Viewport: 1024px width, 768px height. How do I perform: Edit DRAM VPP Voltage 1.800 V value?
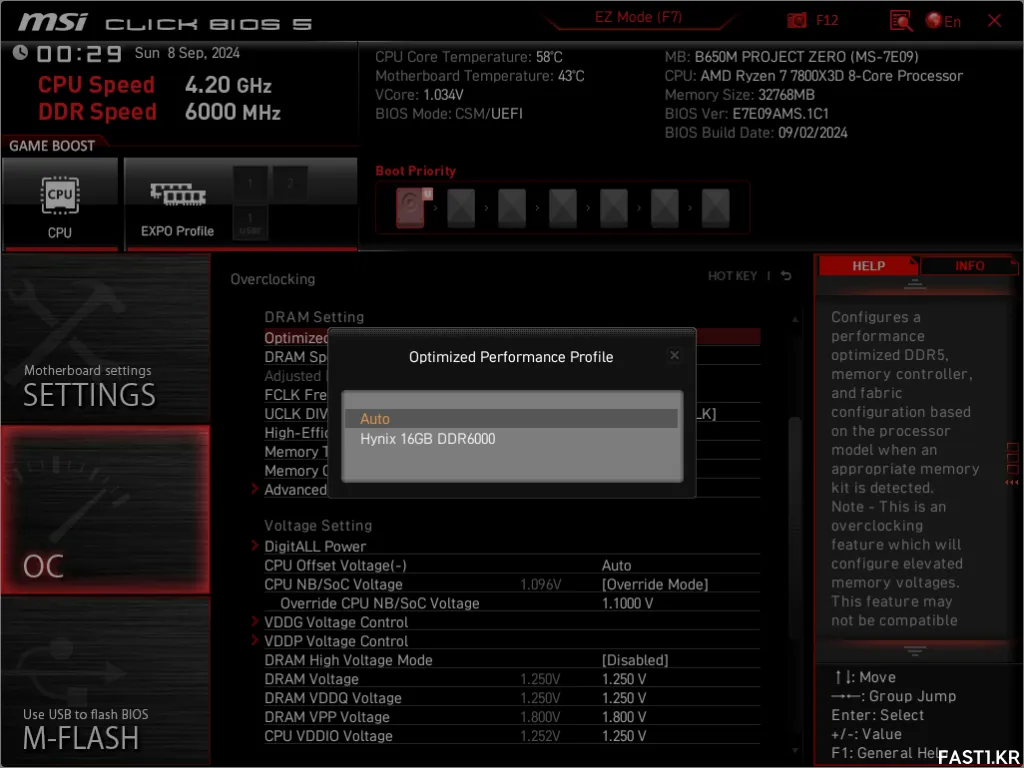click(624, 717)
